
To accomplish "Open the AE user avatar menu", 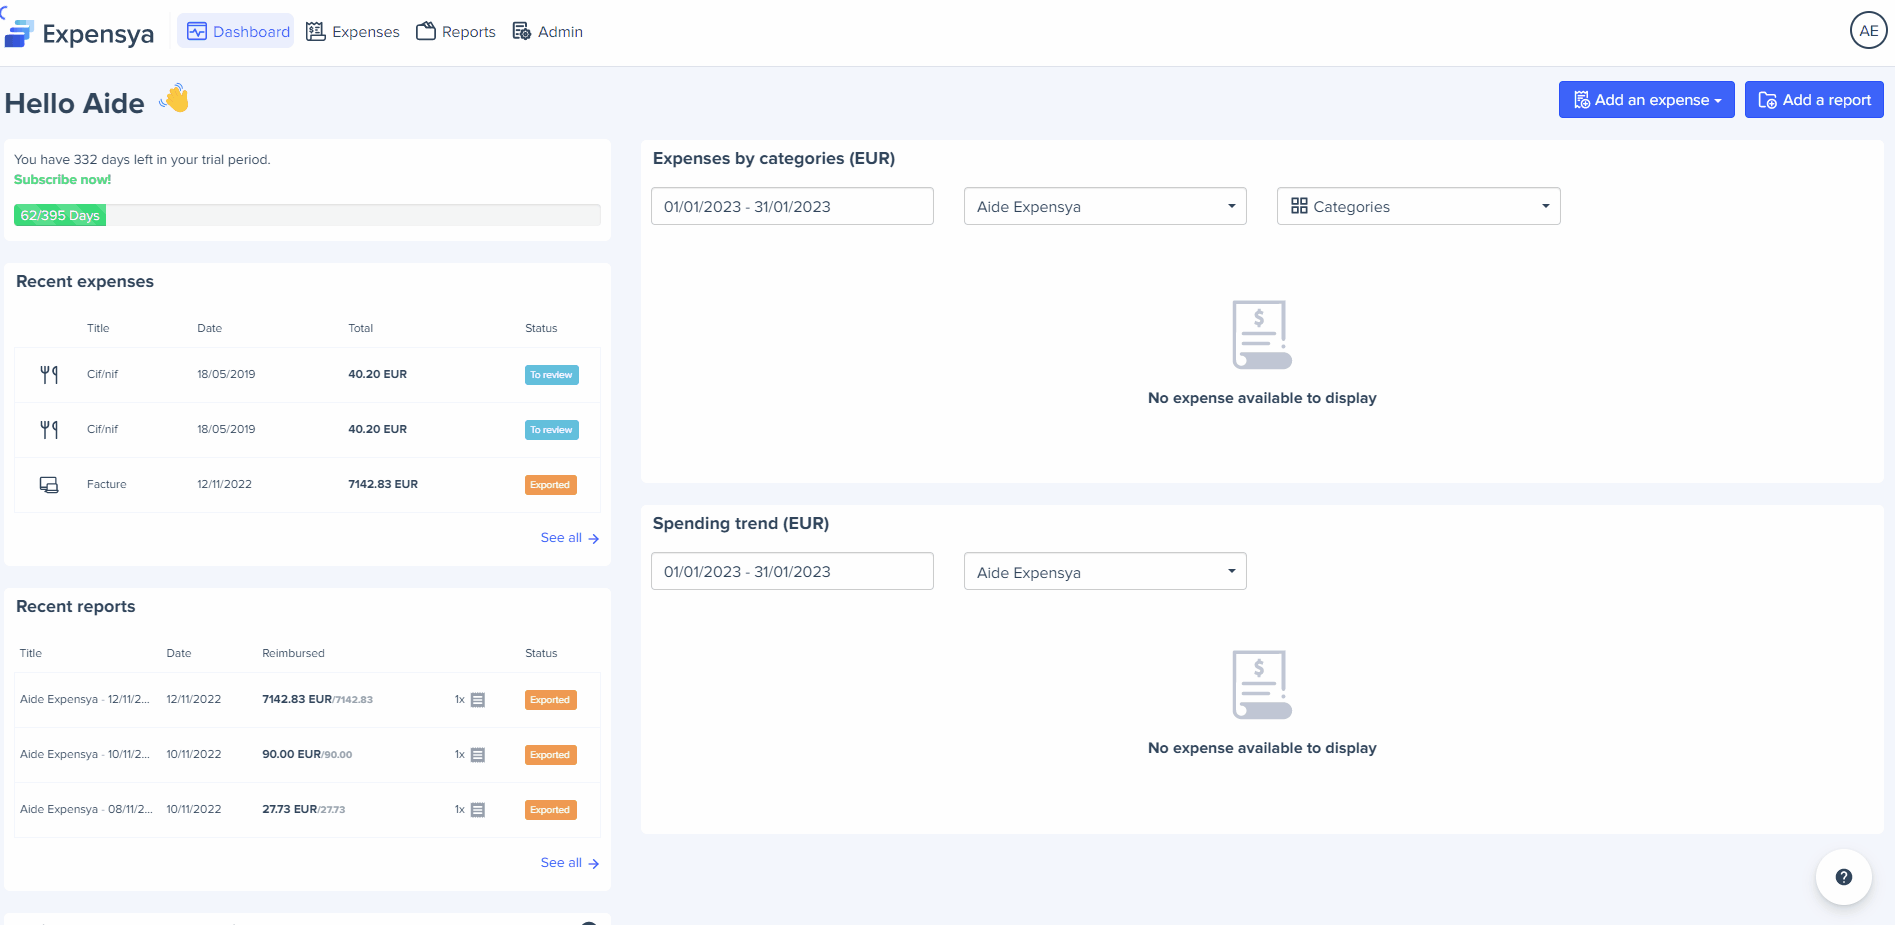I will click(x=1868, y=31).
